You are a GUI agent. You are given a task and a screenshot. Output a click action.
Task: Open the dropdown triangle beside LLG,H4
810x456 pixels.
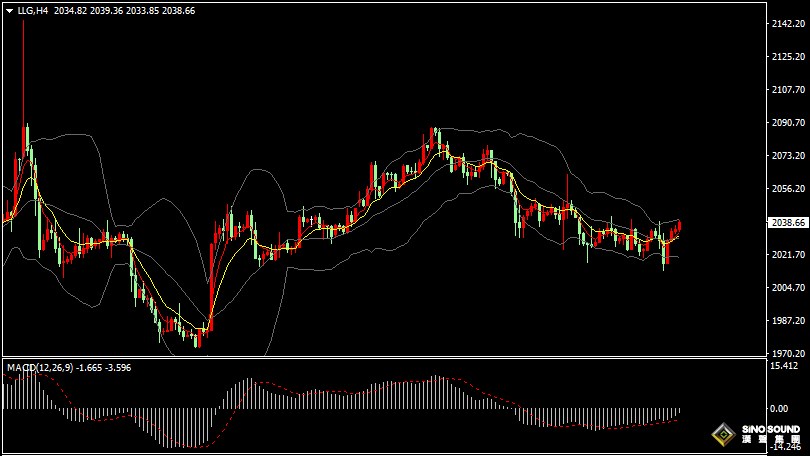point(9,10)
